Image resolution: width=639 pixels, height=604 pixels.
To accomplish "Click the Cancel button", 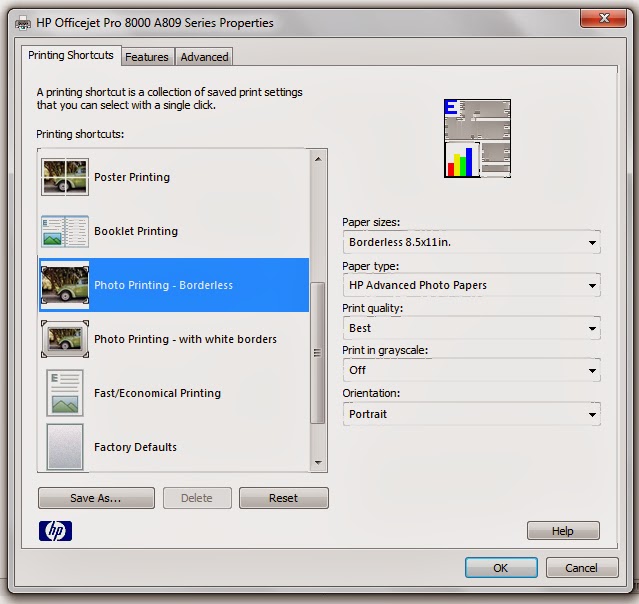I will (582, 568).
